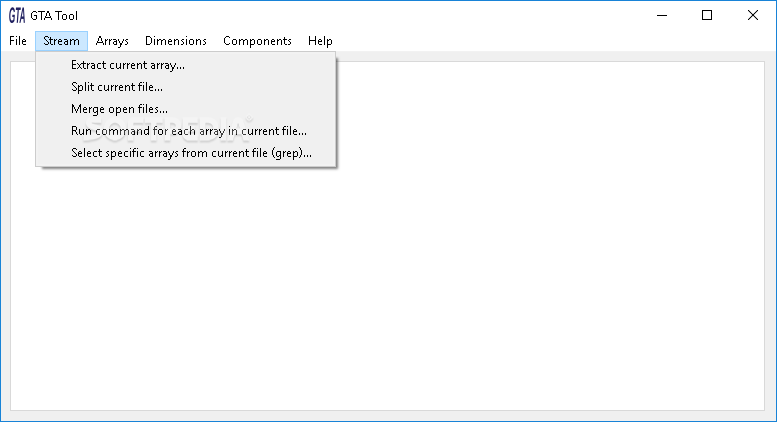777x422 pixels.
Task: Open the Components menu
Action: point(257,41)
